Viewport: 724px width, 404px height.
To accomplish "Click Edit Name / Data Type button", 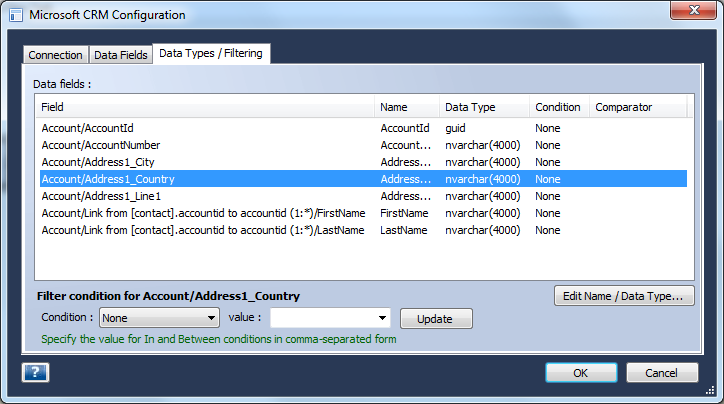I will point(624,296).
